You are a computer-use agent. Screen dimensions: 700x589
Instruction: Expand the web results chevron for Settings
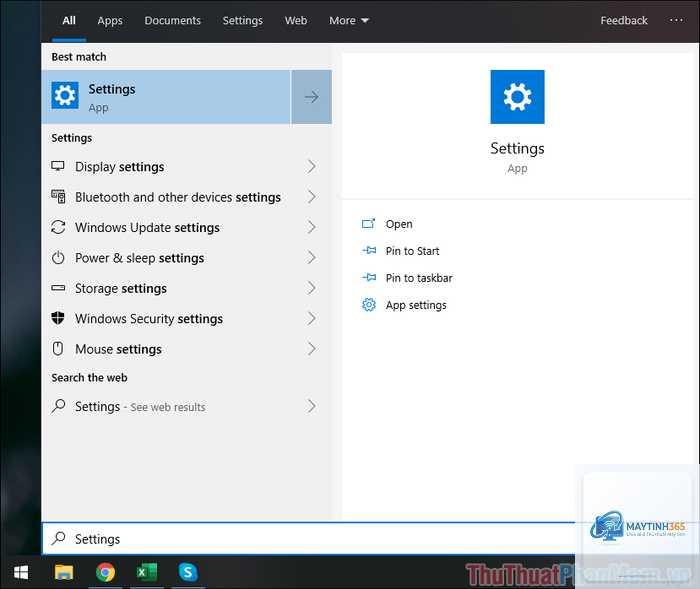point(312,406)
